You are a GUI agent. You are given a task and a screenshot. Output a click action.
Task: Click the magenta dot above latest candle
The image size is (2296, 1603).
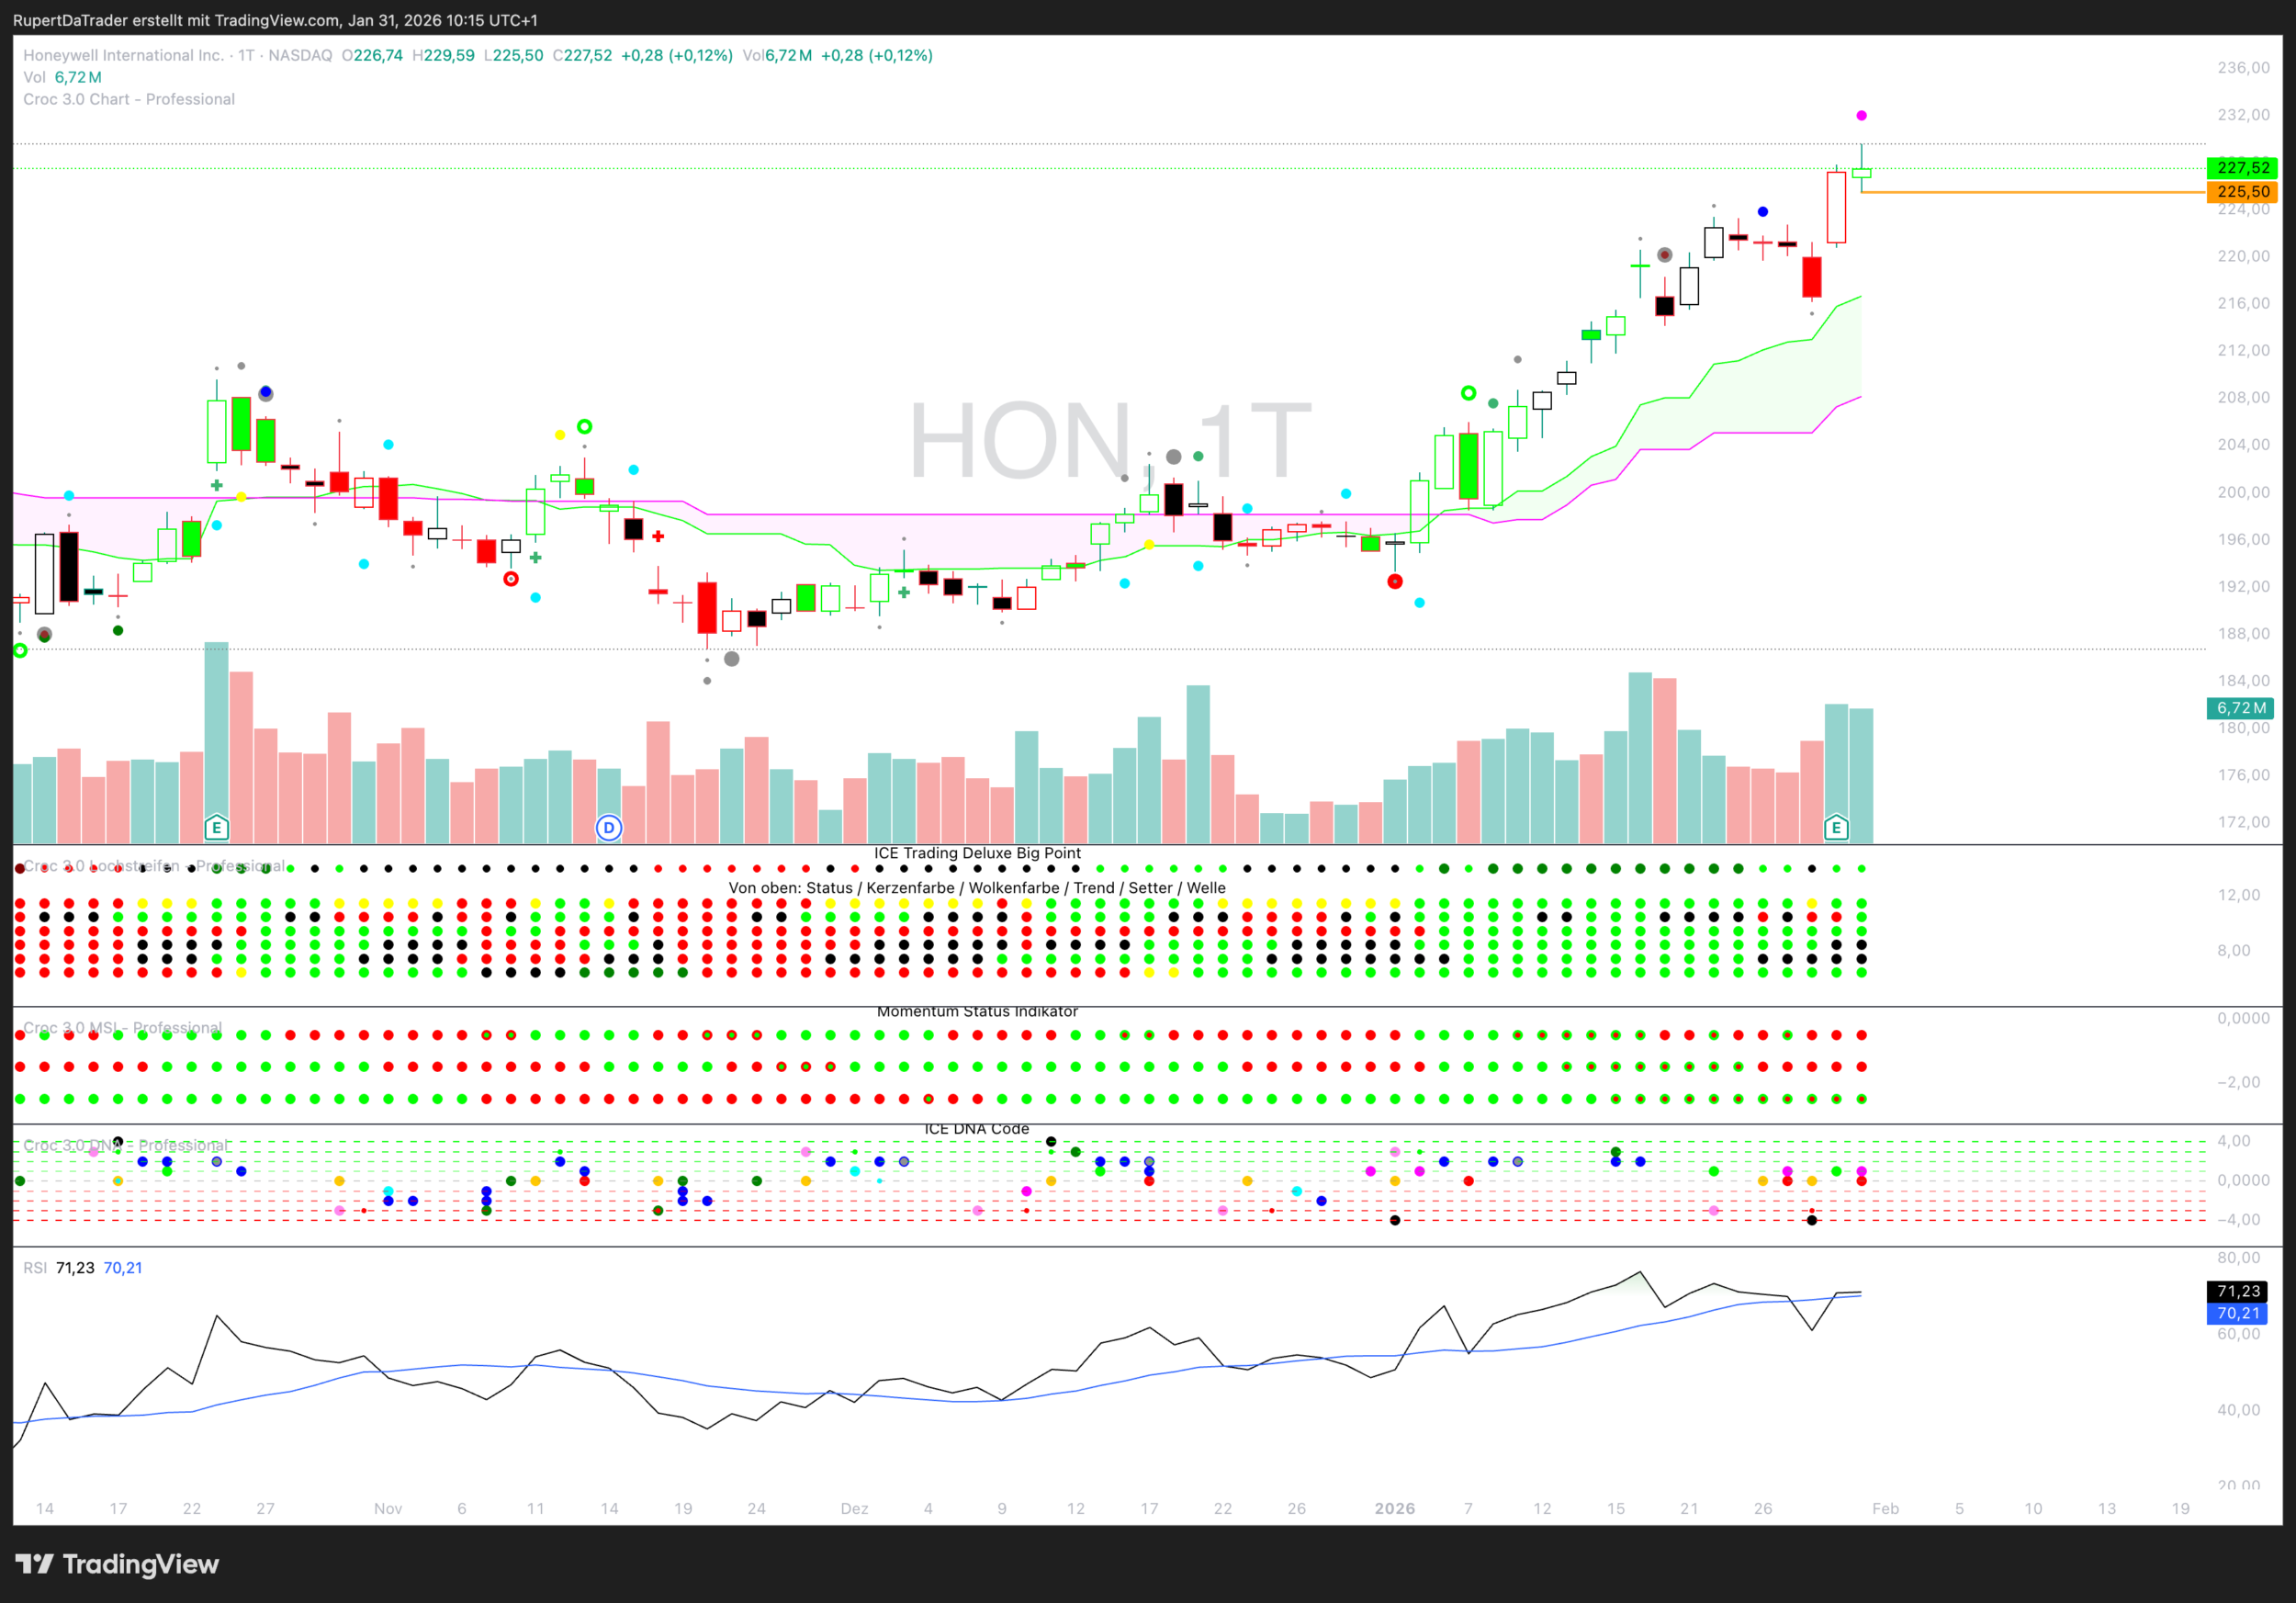pos(1861,116)
